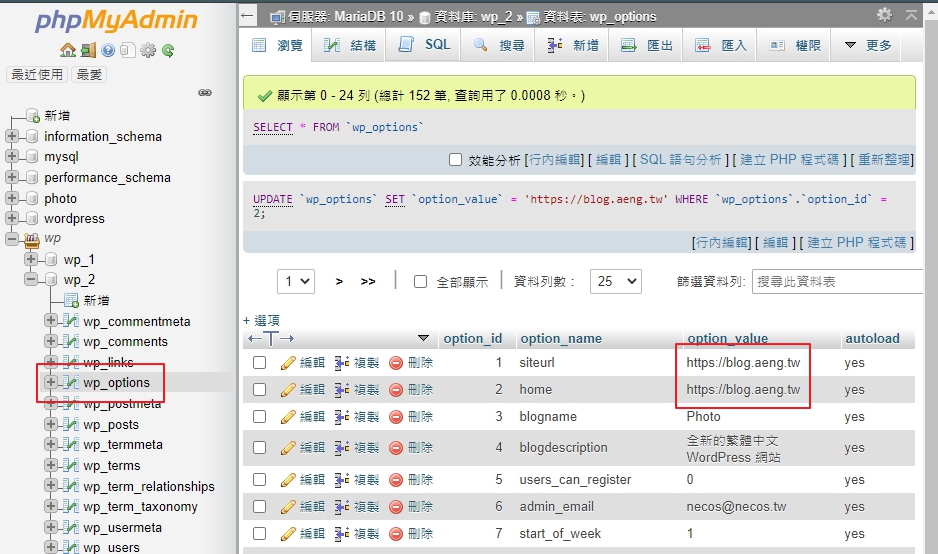
Task: Click the back arrow in header
Action: point(248,16)
